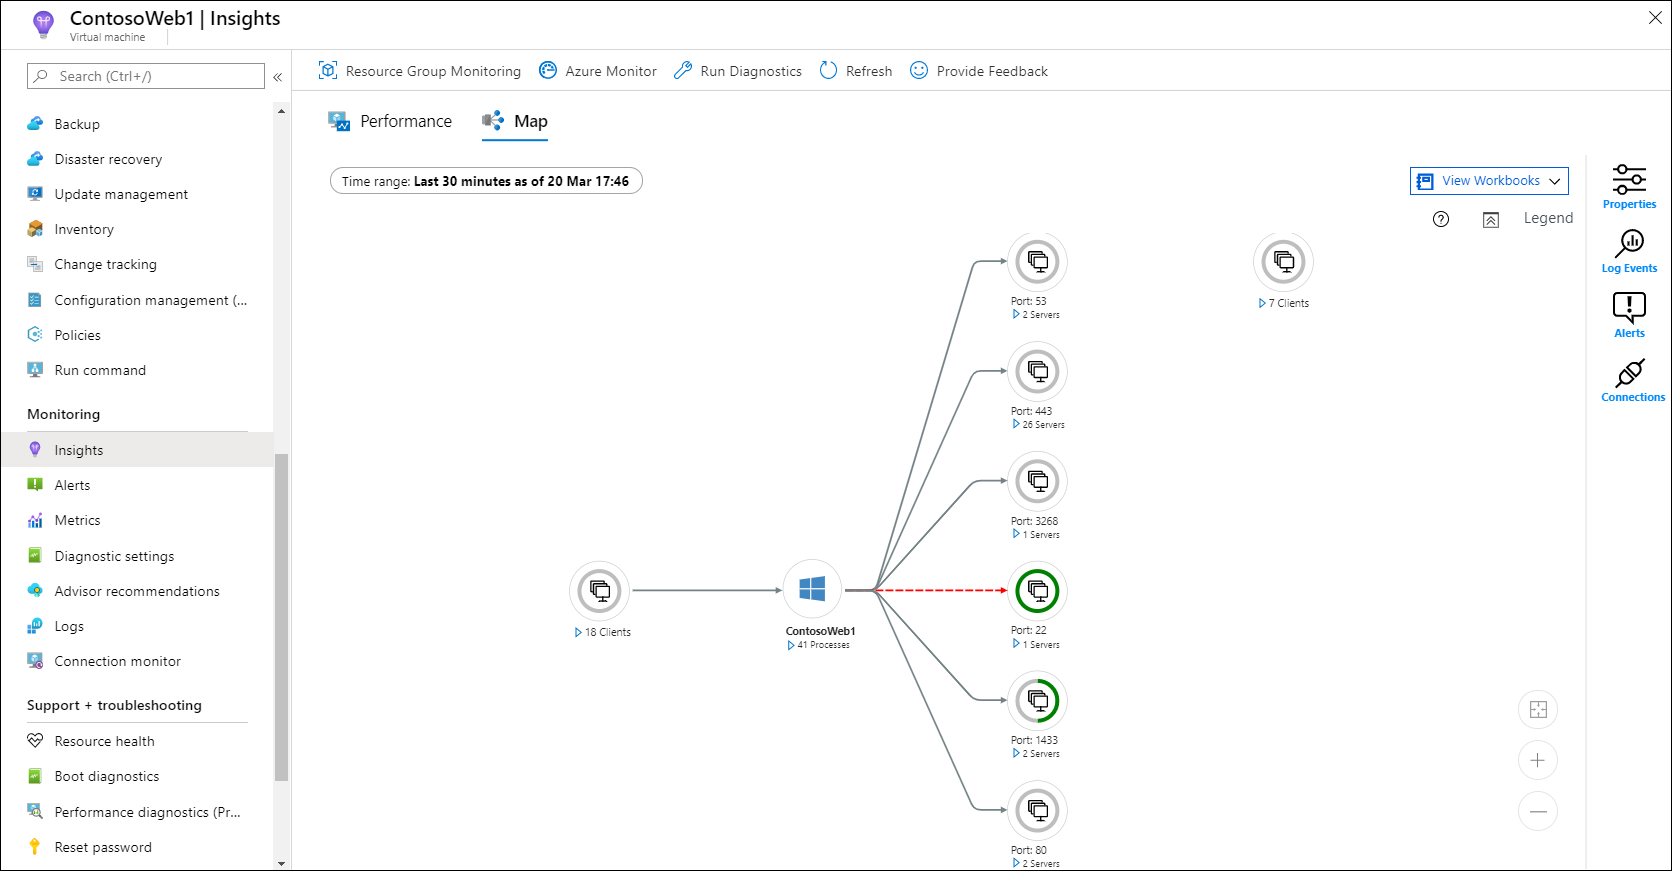Viewport: 1672px width, 871px height.
Task: Select the Port 443 server group node
Action: [1038, 372]
